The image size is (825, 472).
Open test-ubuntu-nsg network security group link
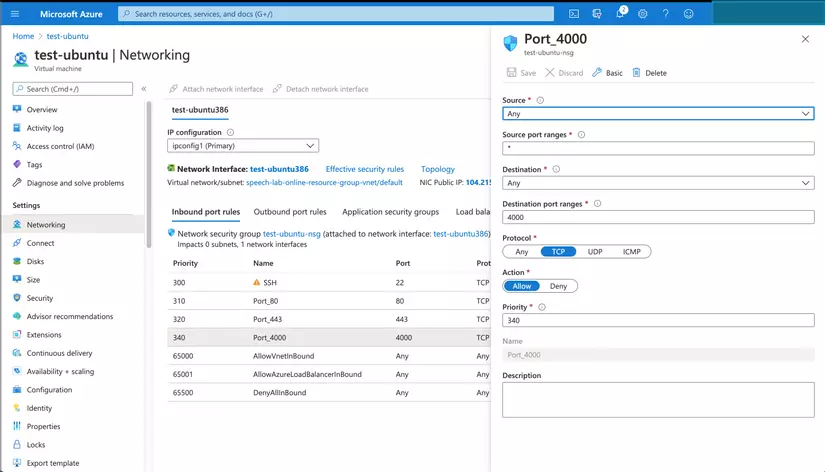click(x=291, y=234)
